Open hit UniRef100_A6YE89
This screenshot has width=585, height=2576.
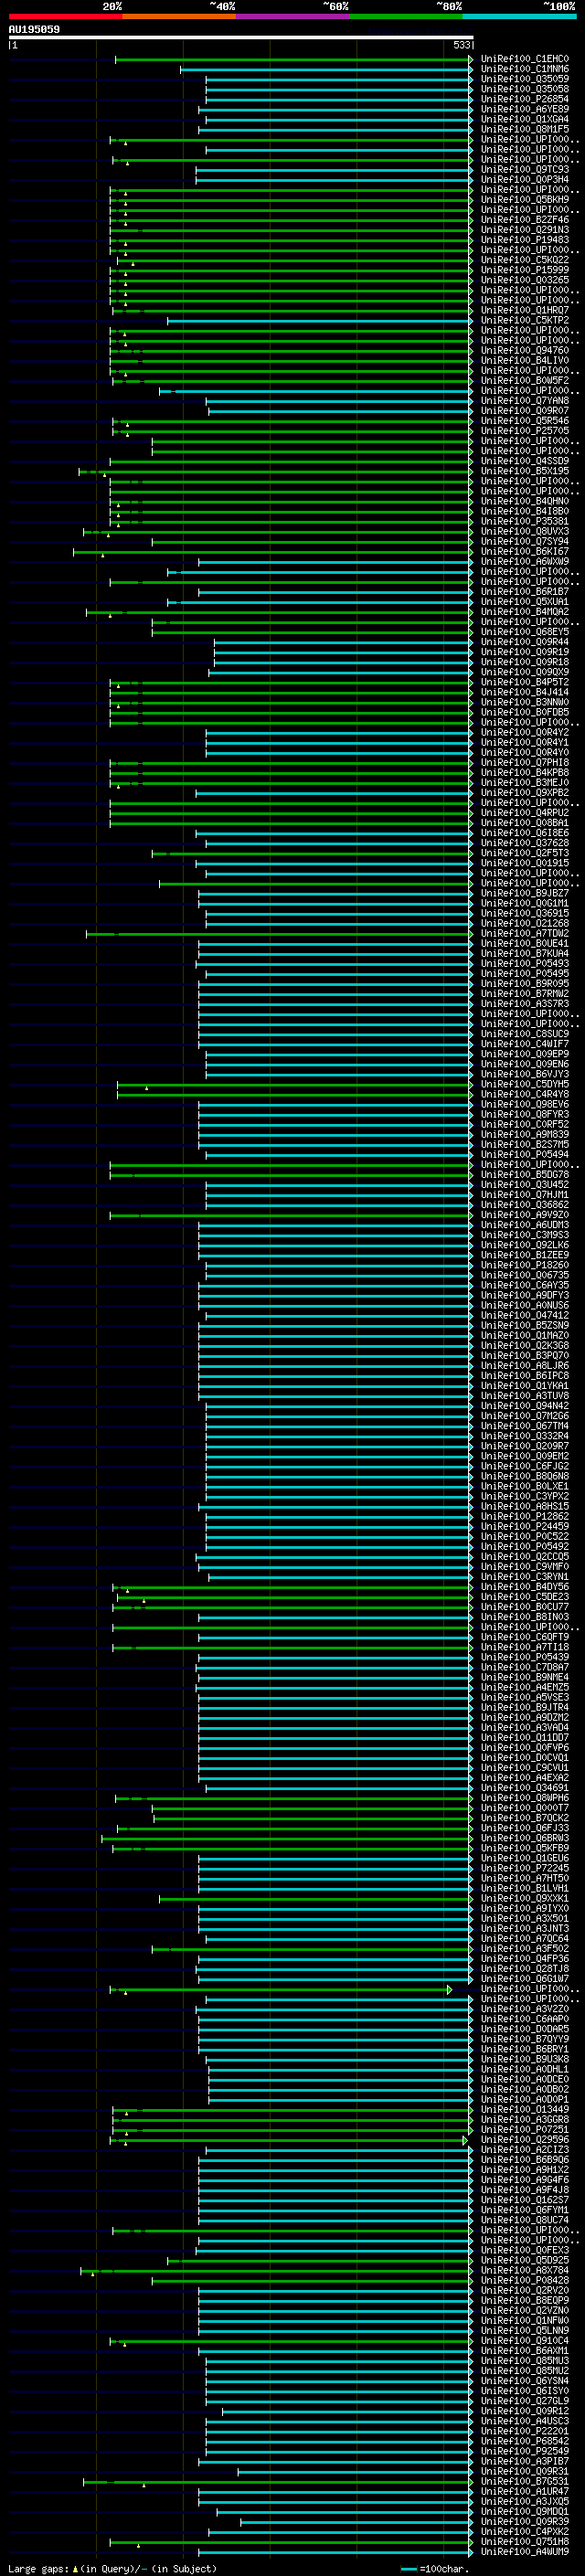[x=524, y=109]
